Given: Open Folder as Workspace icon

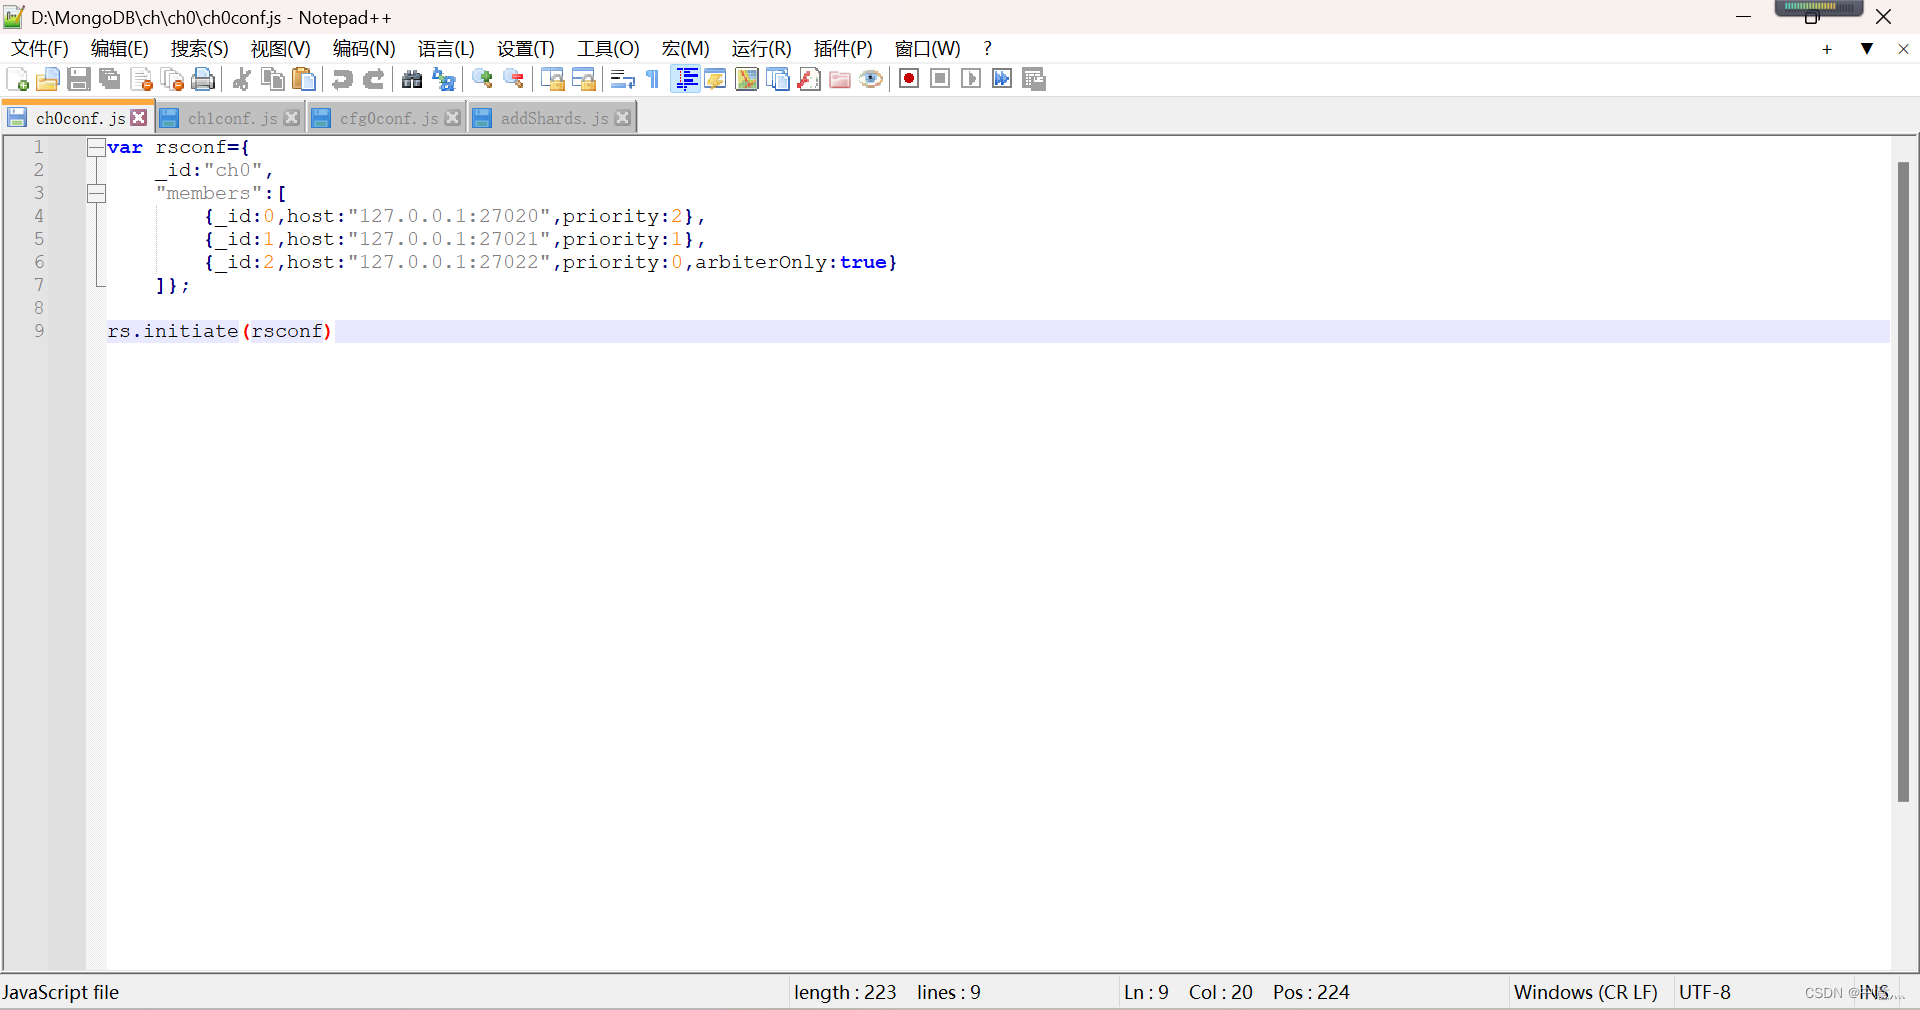Looking at the screenshot, I should 840,79.
